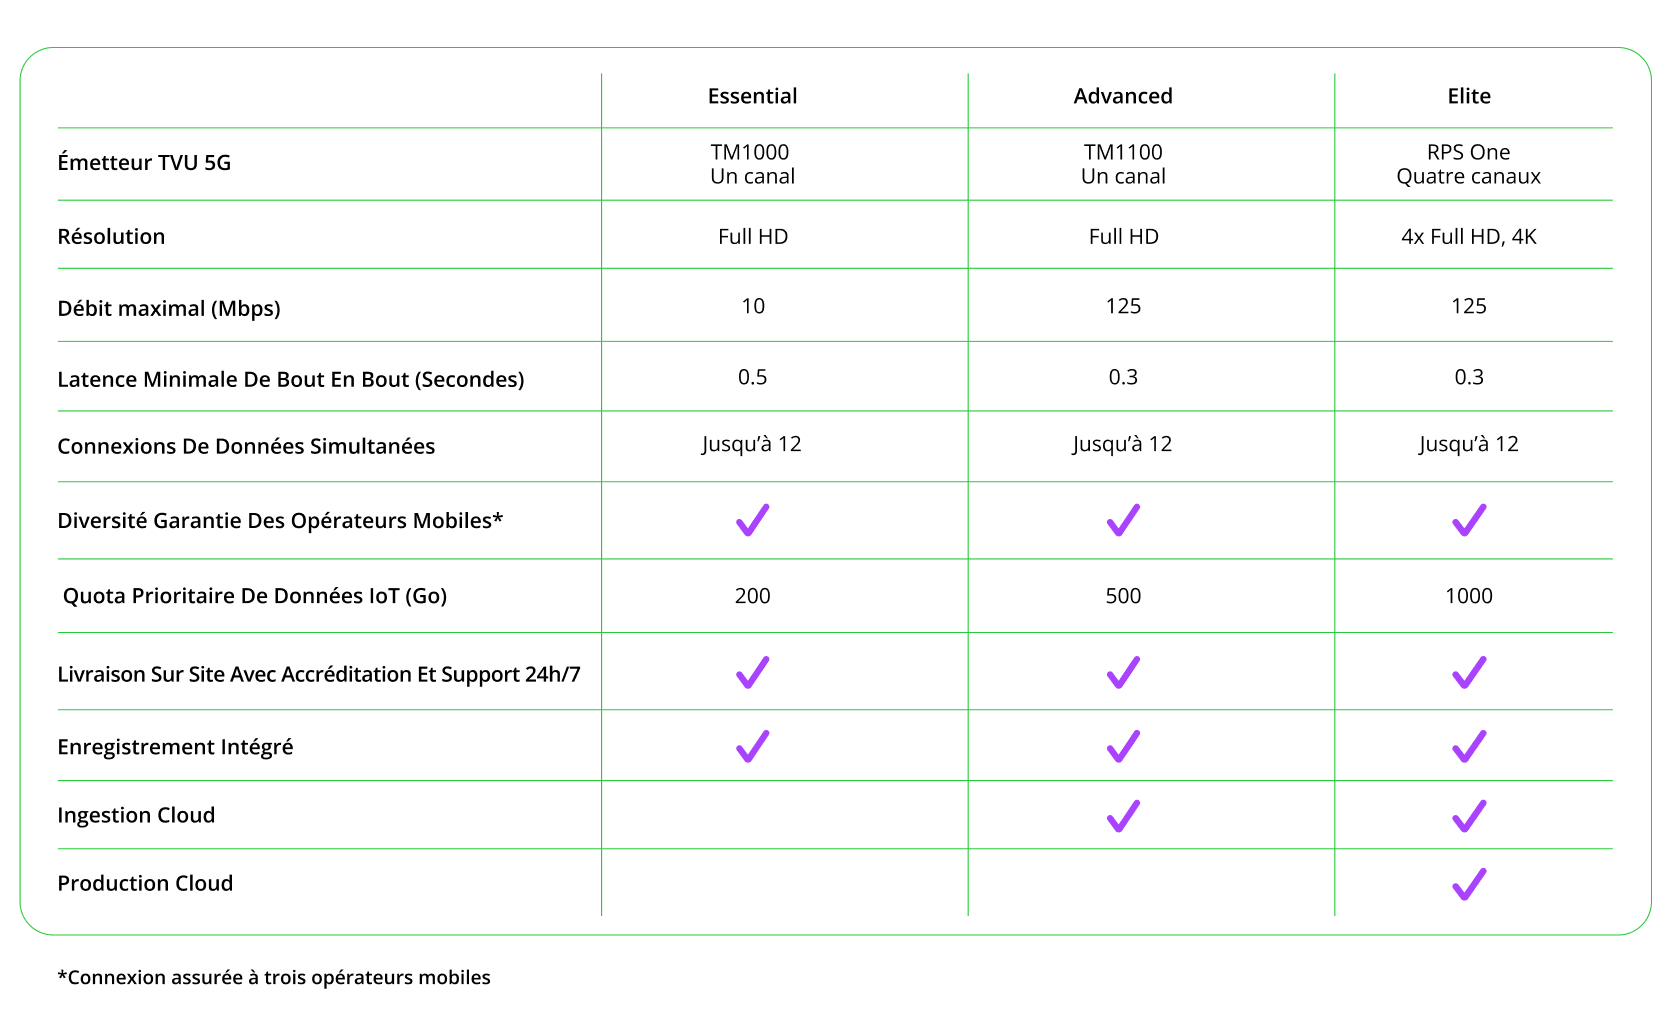Select the Essential plan column header
Screen dimensions: 1678x1018
[752, 96]
